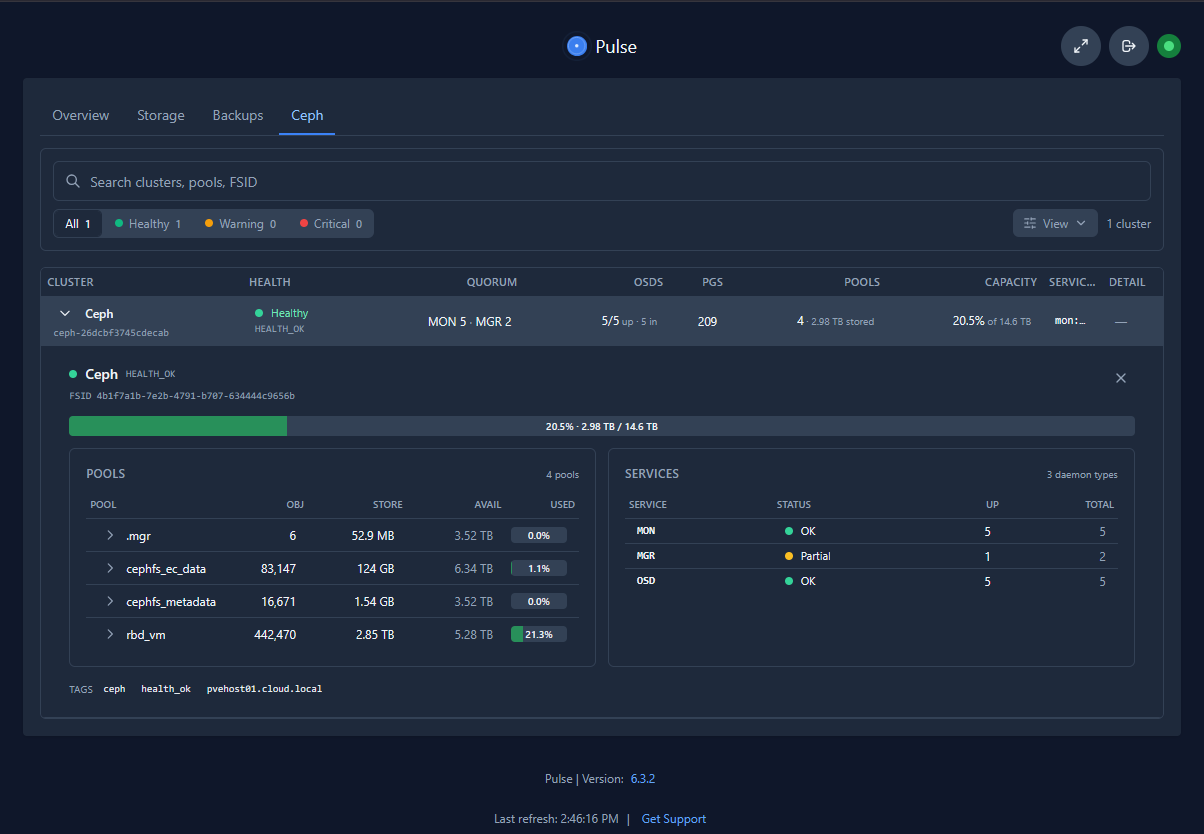Screen dimensions: 1204x834
Task: Expand the cephfs_metadata pool row
Action: 110,602
